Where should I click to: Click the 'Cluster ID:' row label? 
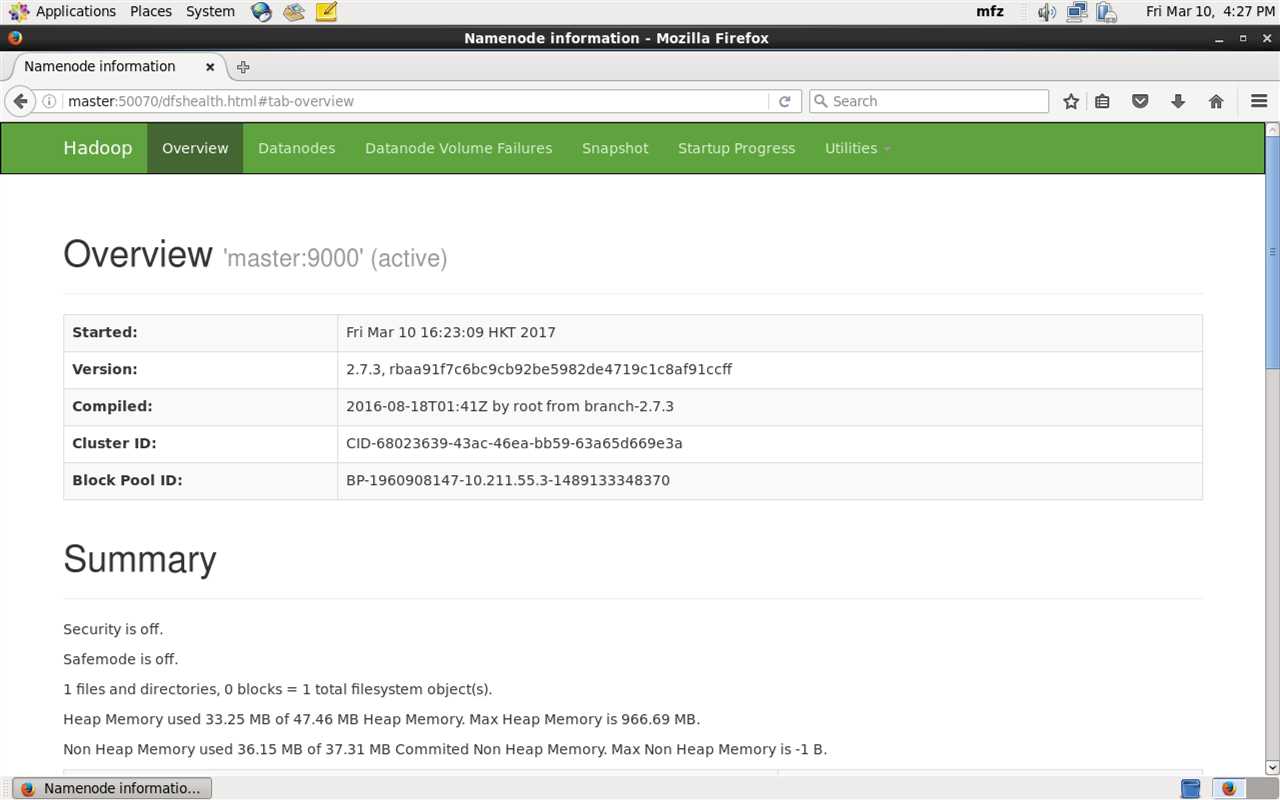(x=114, y=443)
